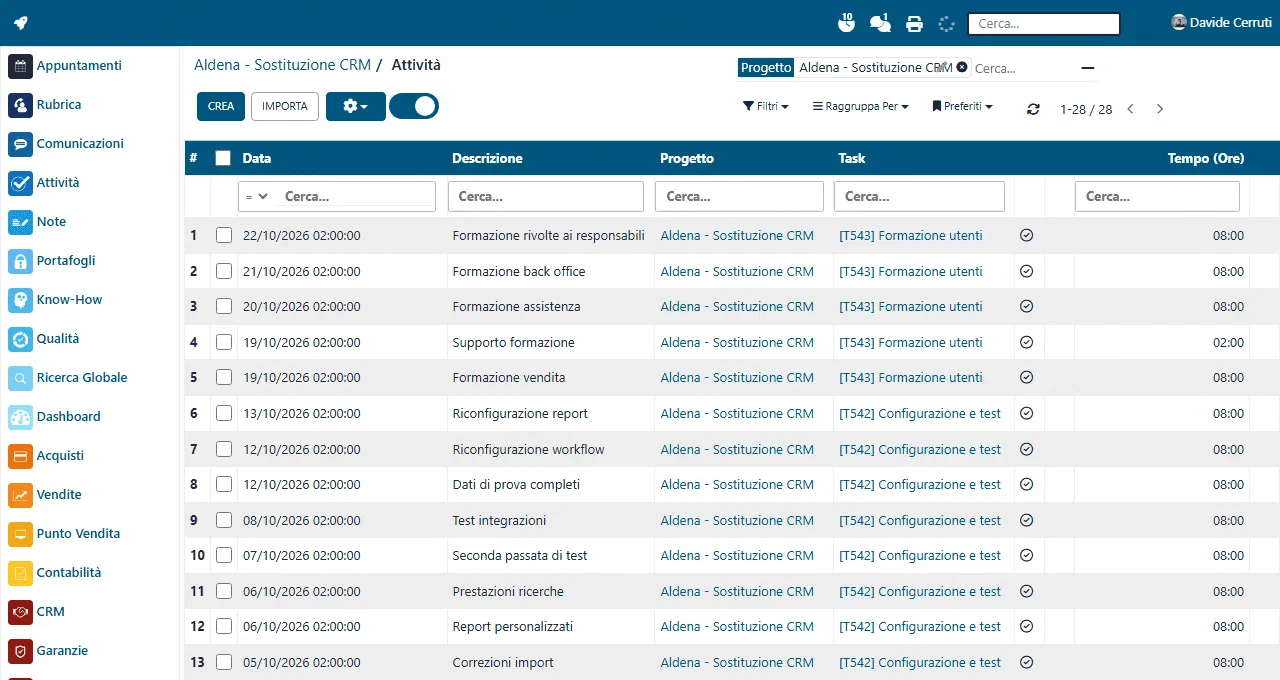Open the activities clock icon with badge 10
The width and height of the screenshot is (1280, 680).
(x=846, y=23)
